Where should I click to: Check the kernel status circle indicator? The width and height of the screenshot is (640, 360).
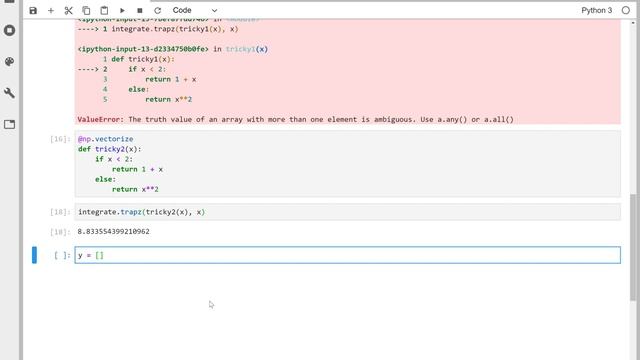point(626,11)
